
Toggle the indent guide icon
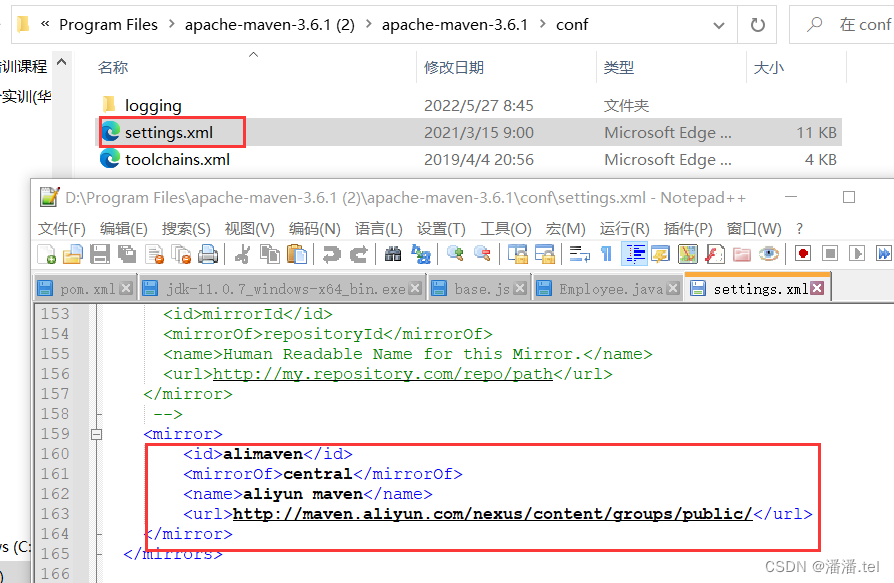[635, 254]
